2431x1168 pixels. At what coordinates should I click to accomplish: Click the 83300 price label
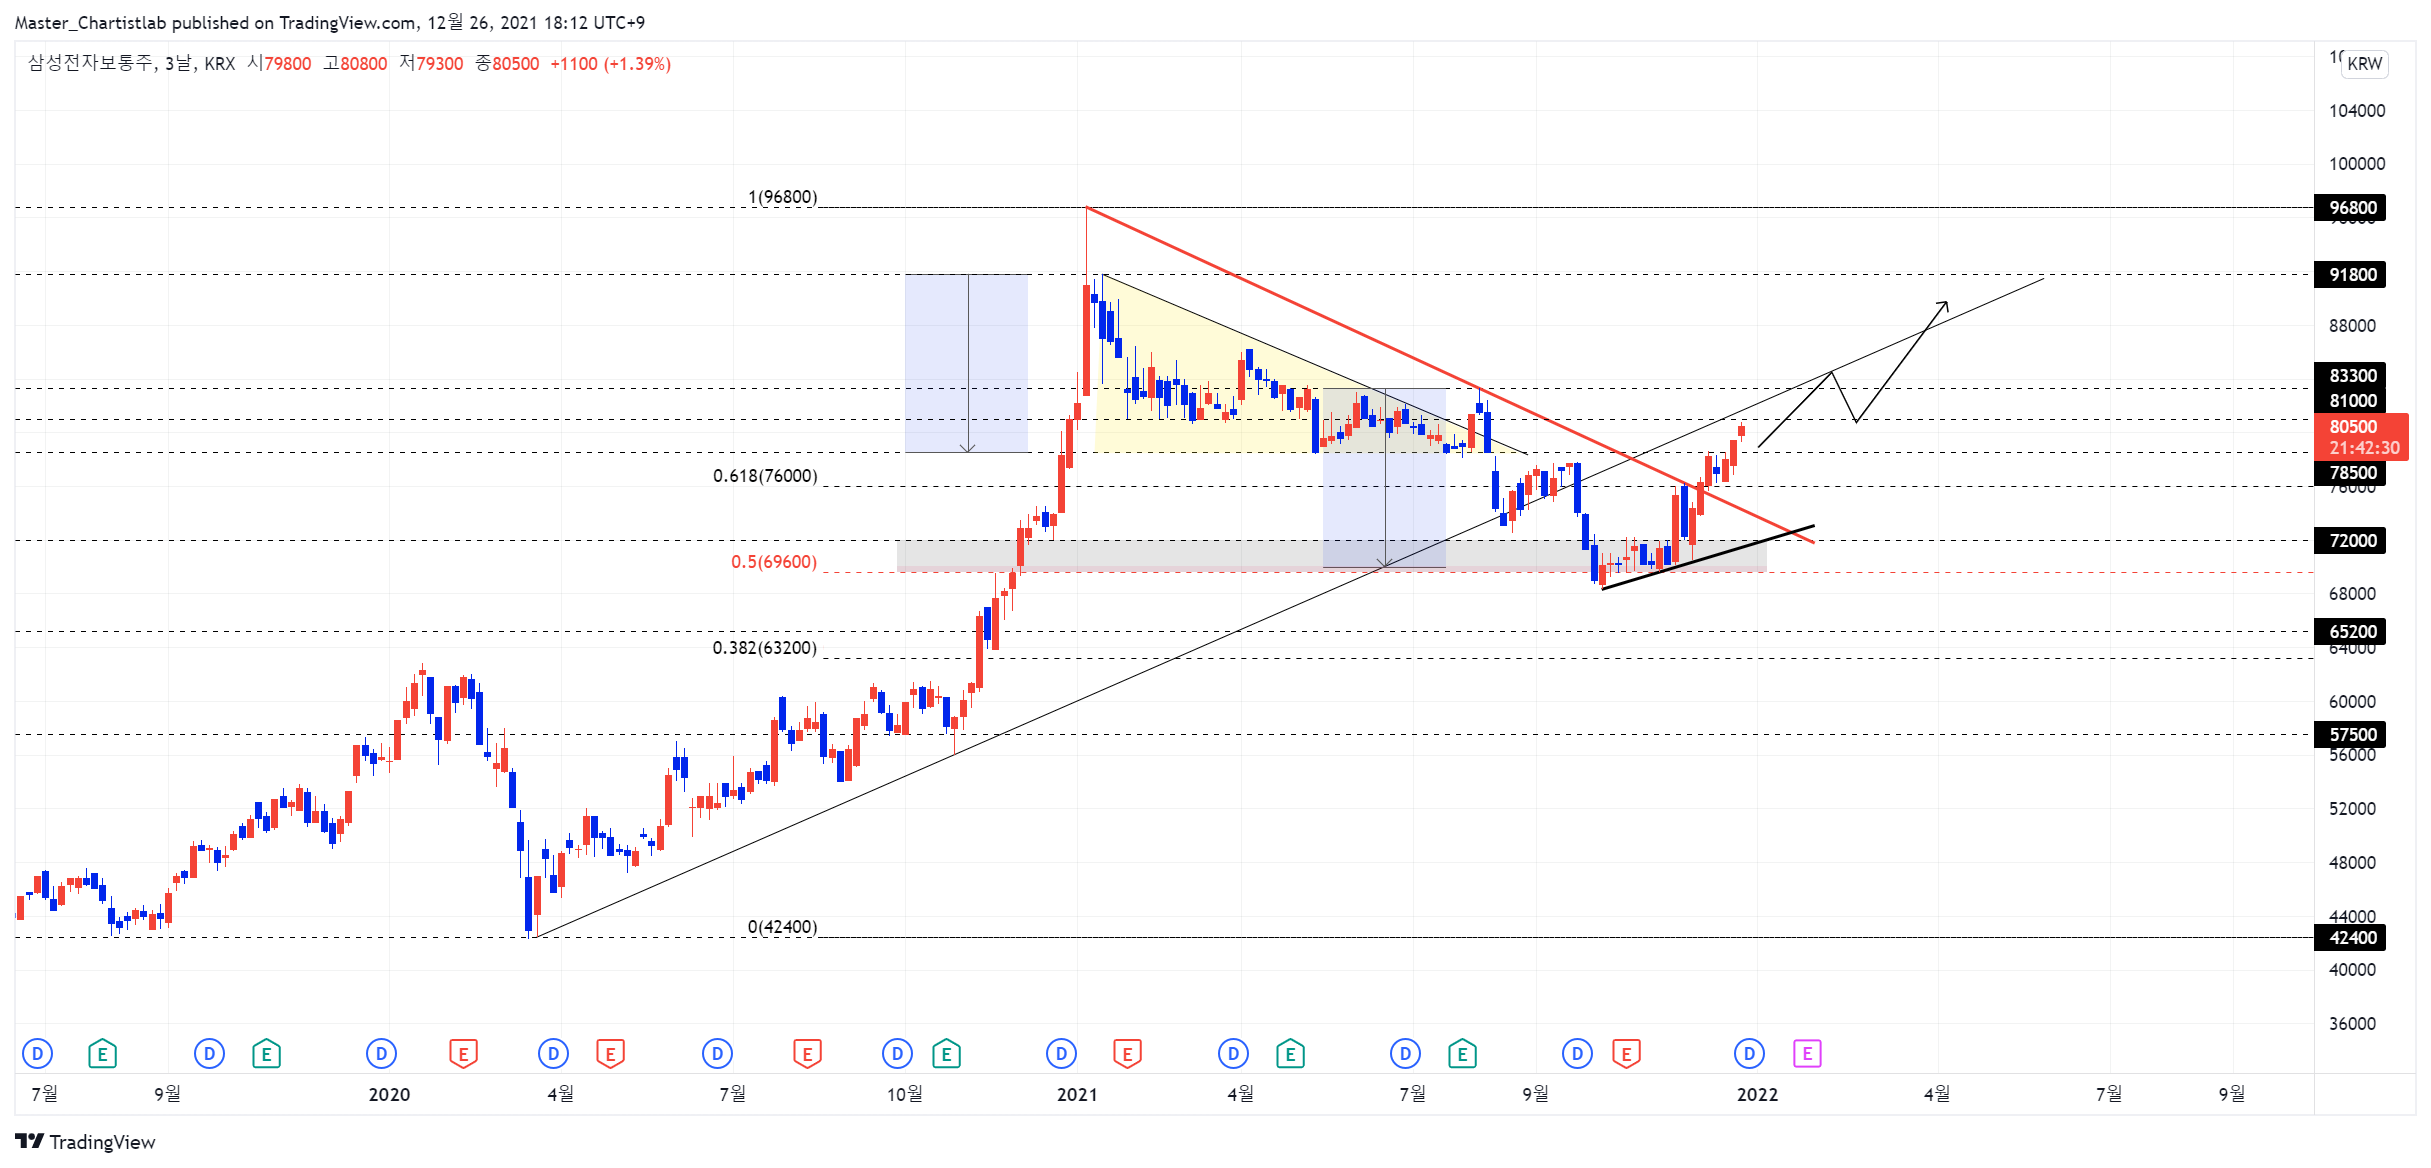[x=2350, y=376]
